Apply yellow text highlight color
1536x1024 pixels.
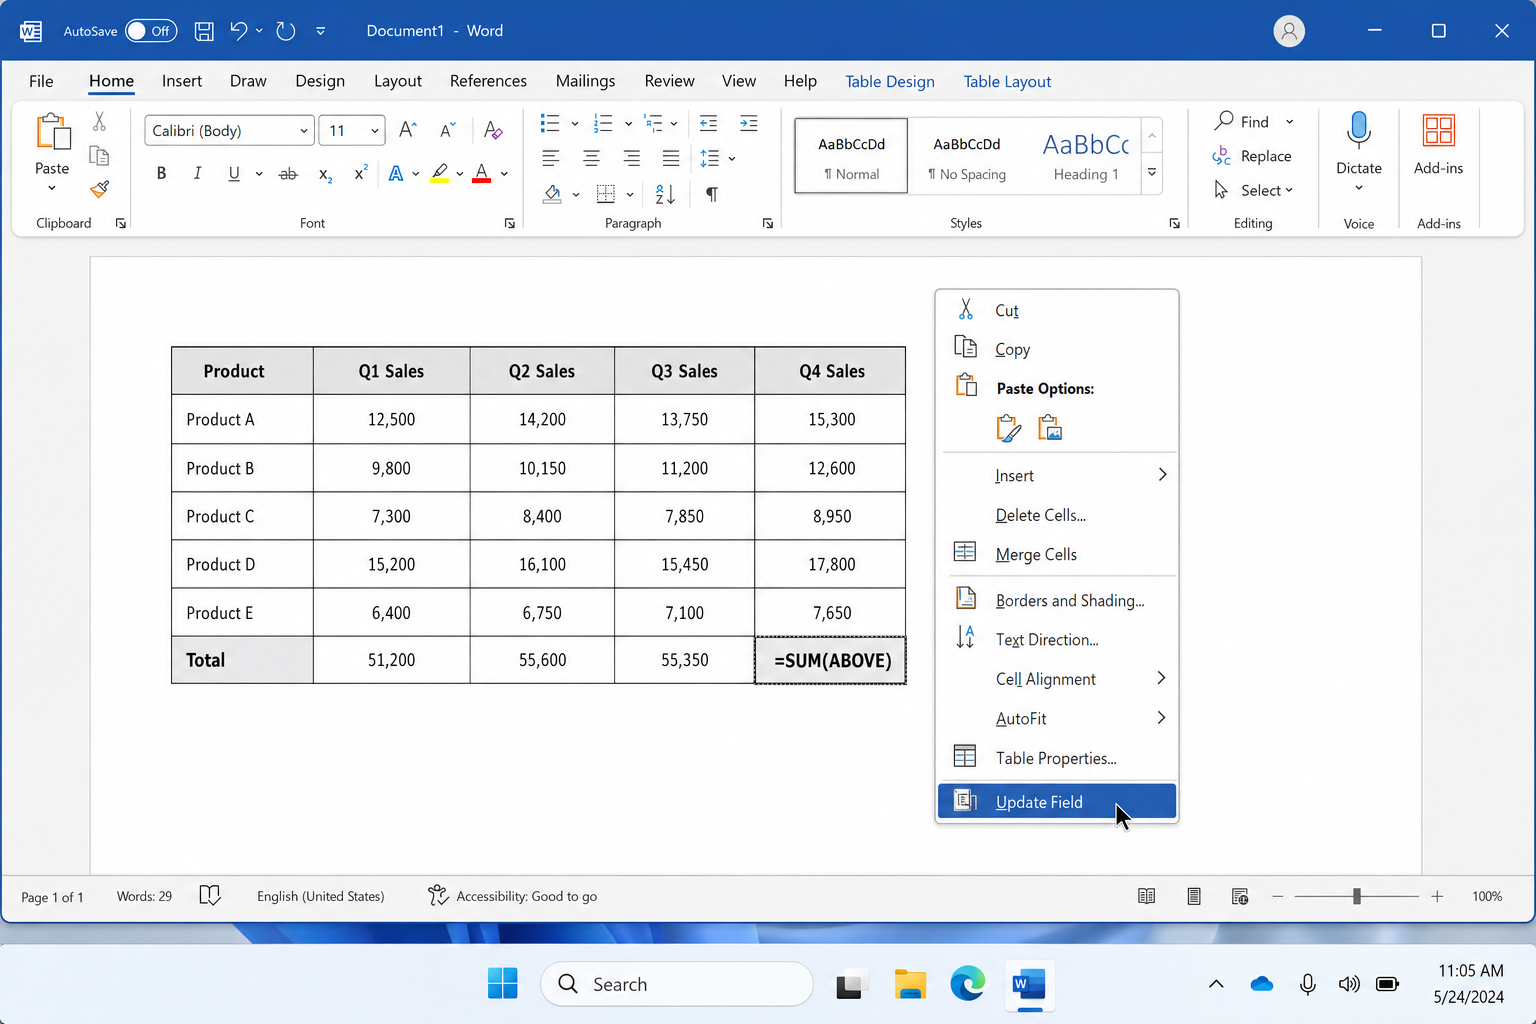click(x=439, y=174)
